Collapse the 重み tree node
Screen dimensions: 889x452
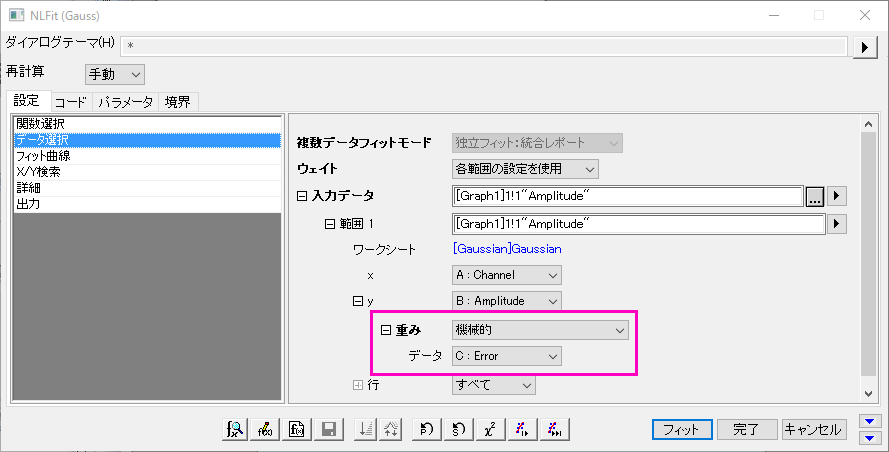pyautogui.click(x=386, y=330)
